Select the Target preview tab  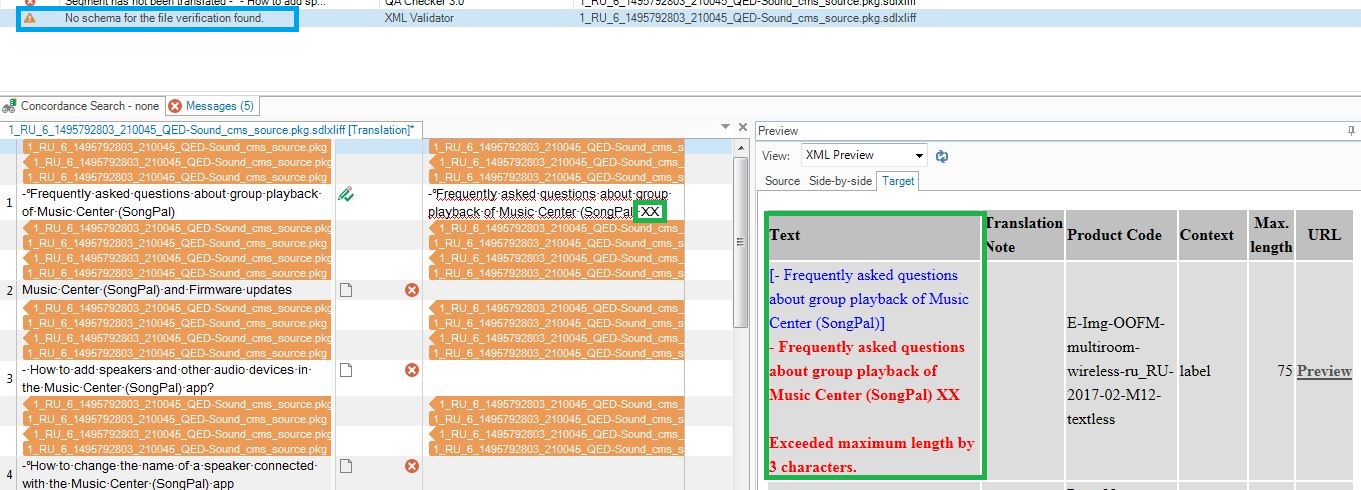[898, 181]
